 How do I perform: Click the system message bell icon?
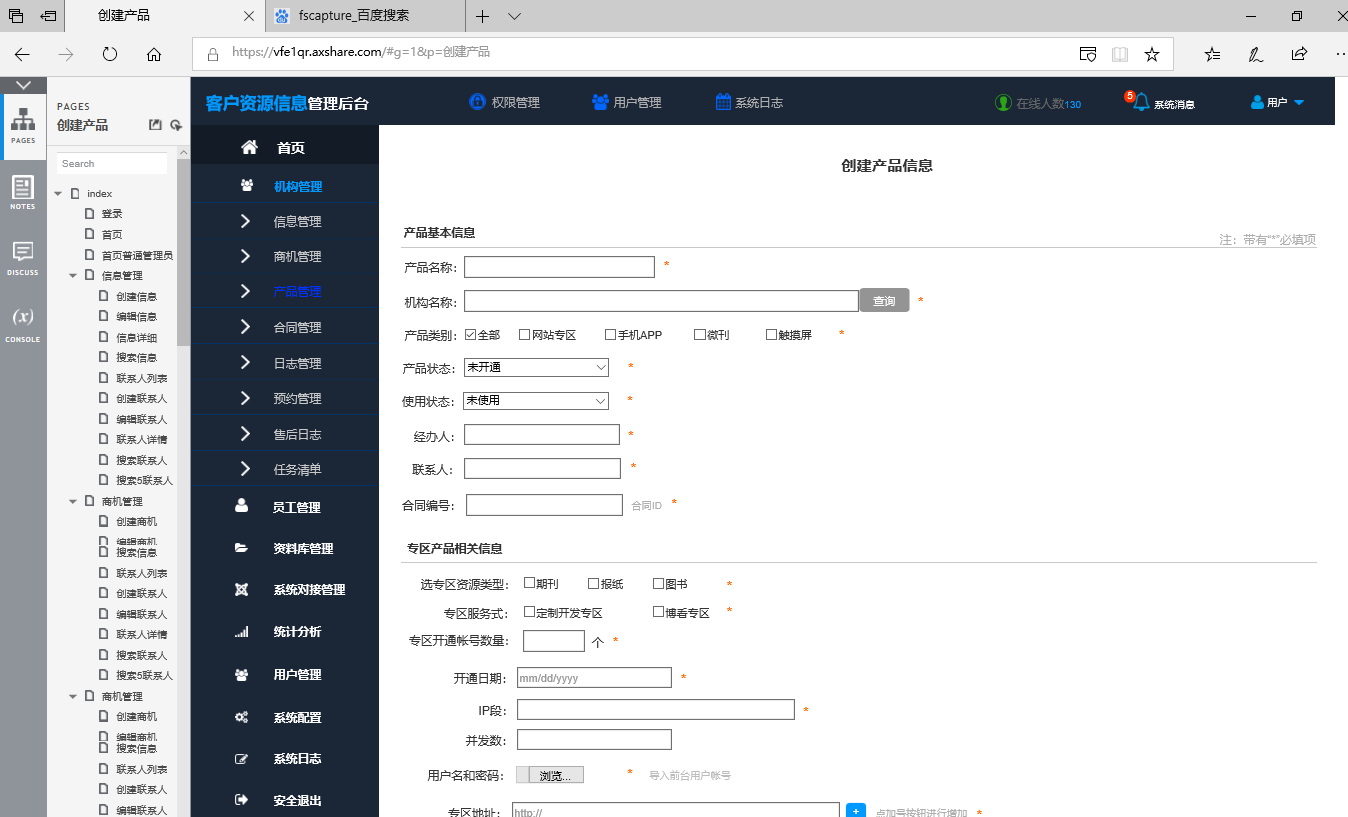click(x=1141, y=102)
